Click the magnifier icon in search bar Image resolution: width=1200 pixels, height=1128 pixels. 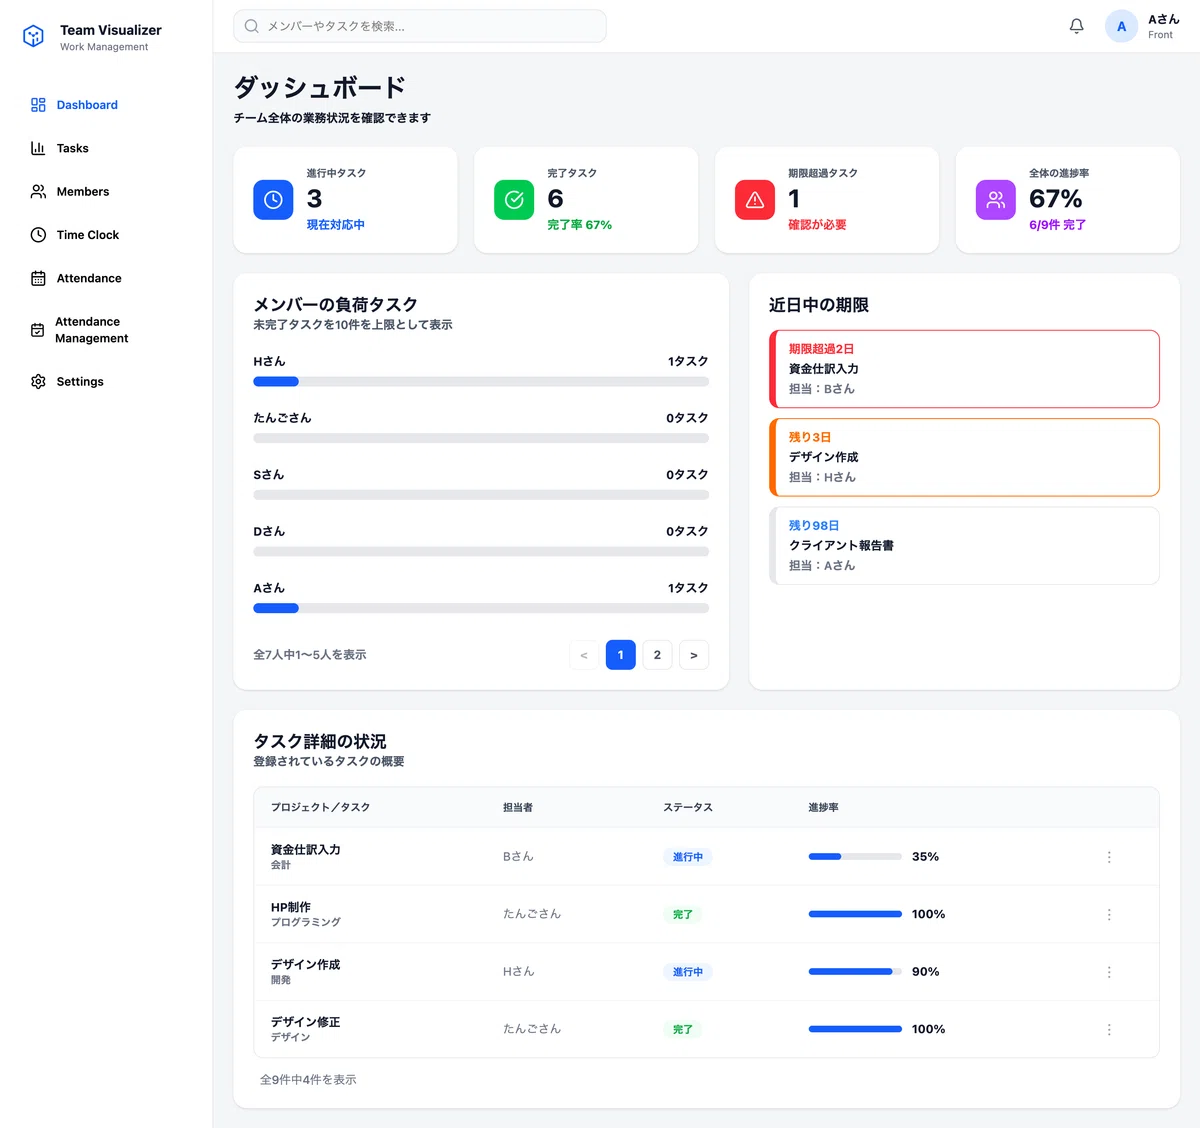pos(252,26)
